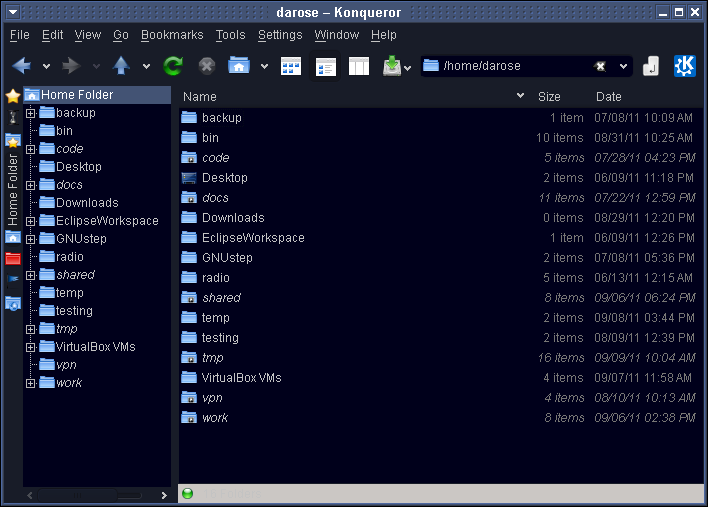Click the bookmark location toolbar button
This screenshot has width=708, height=507.
[x=651, y=66]
